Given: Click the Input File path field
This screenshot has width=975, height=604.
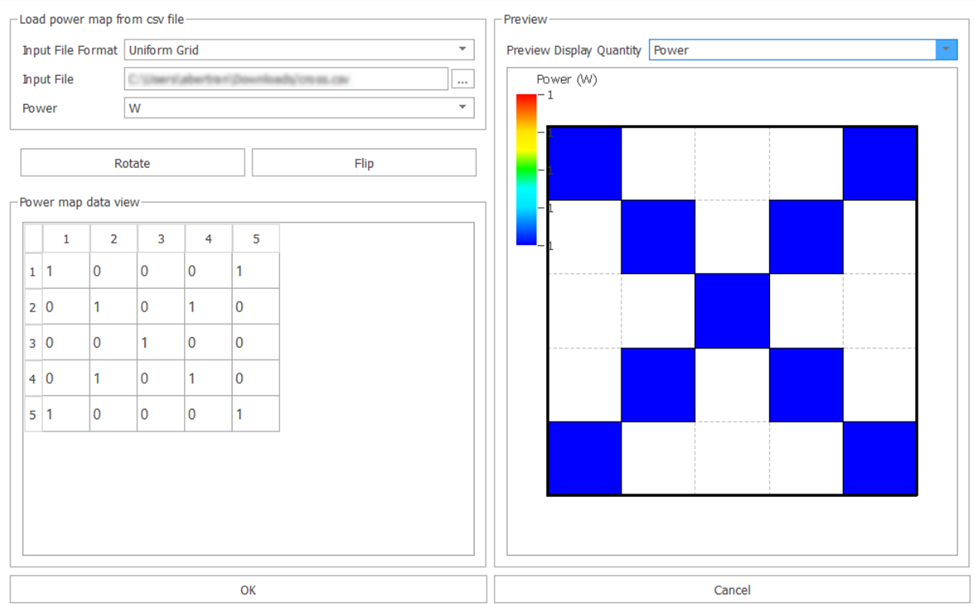Looking at the screenshot, I should [x=285, y=79].
